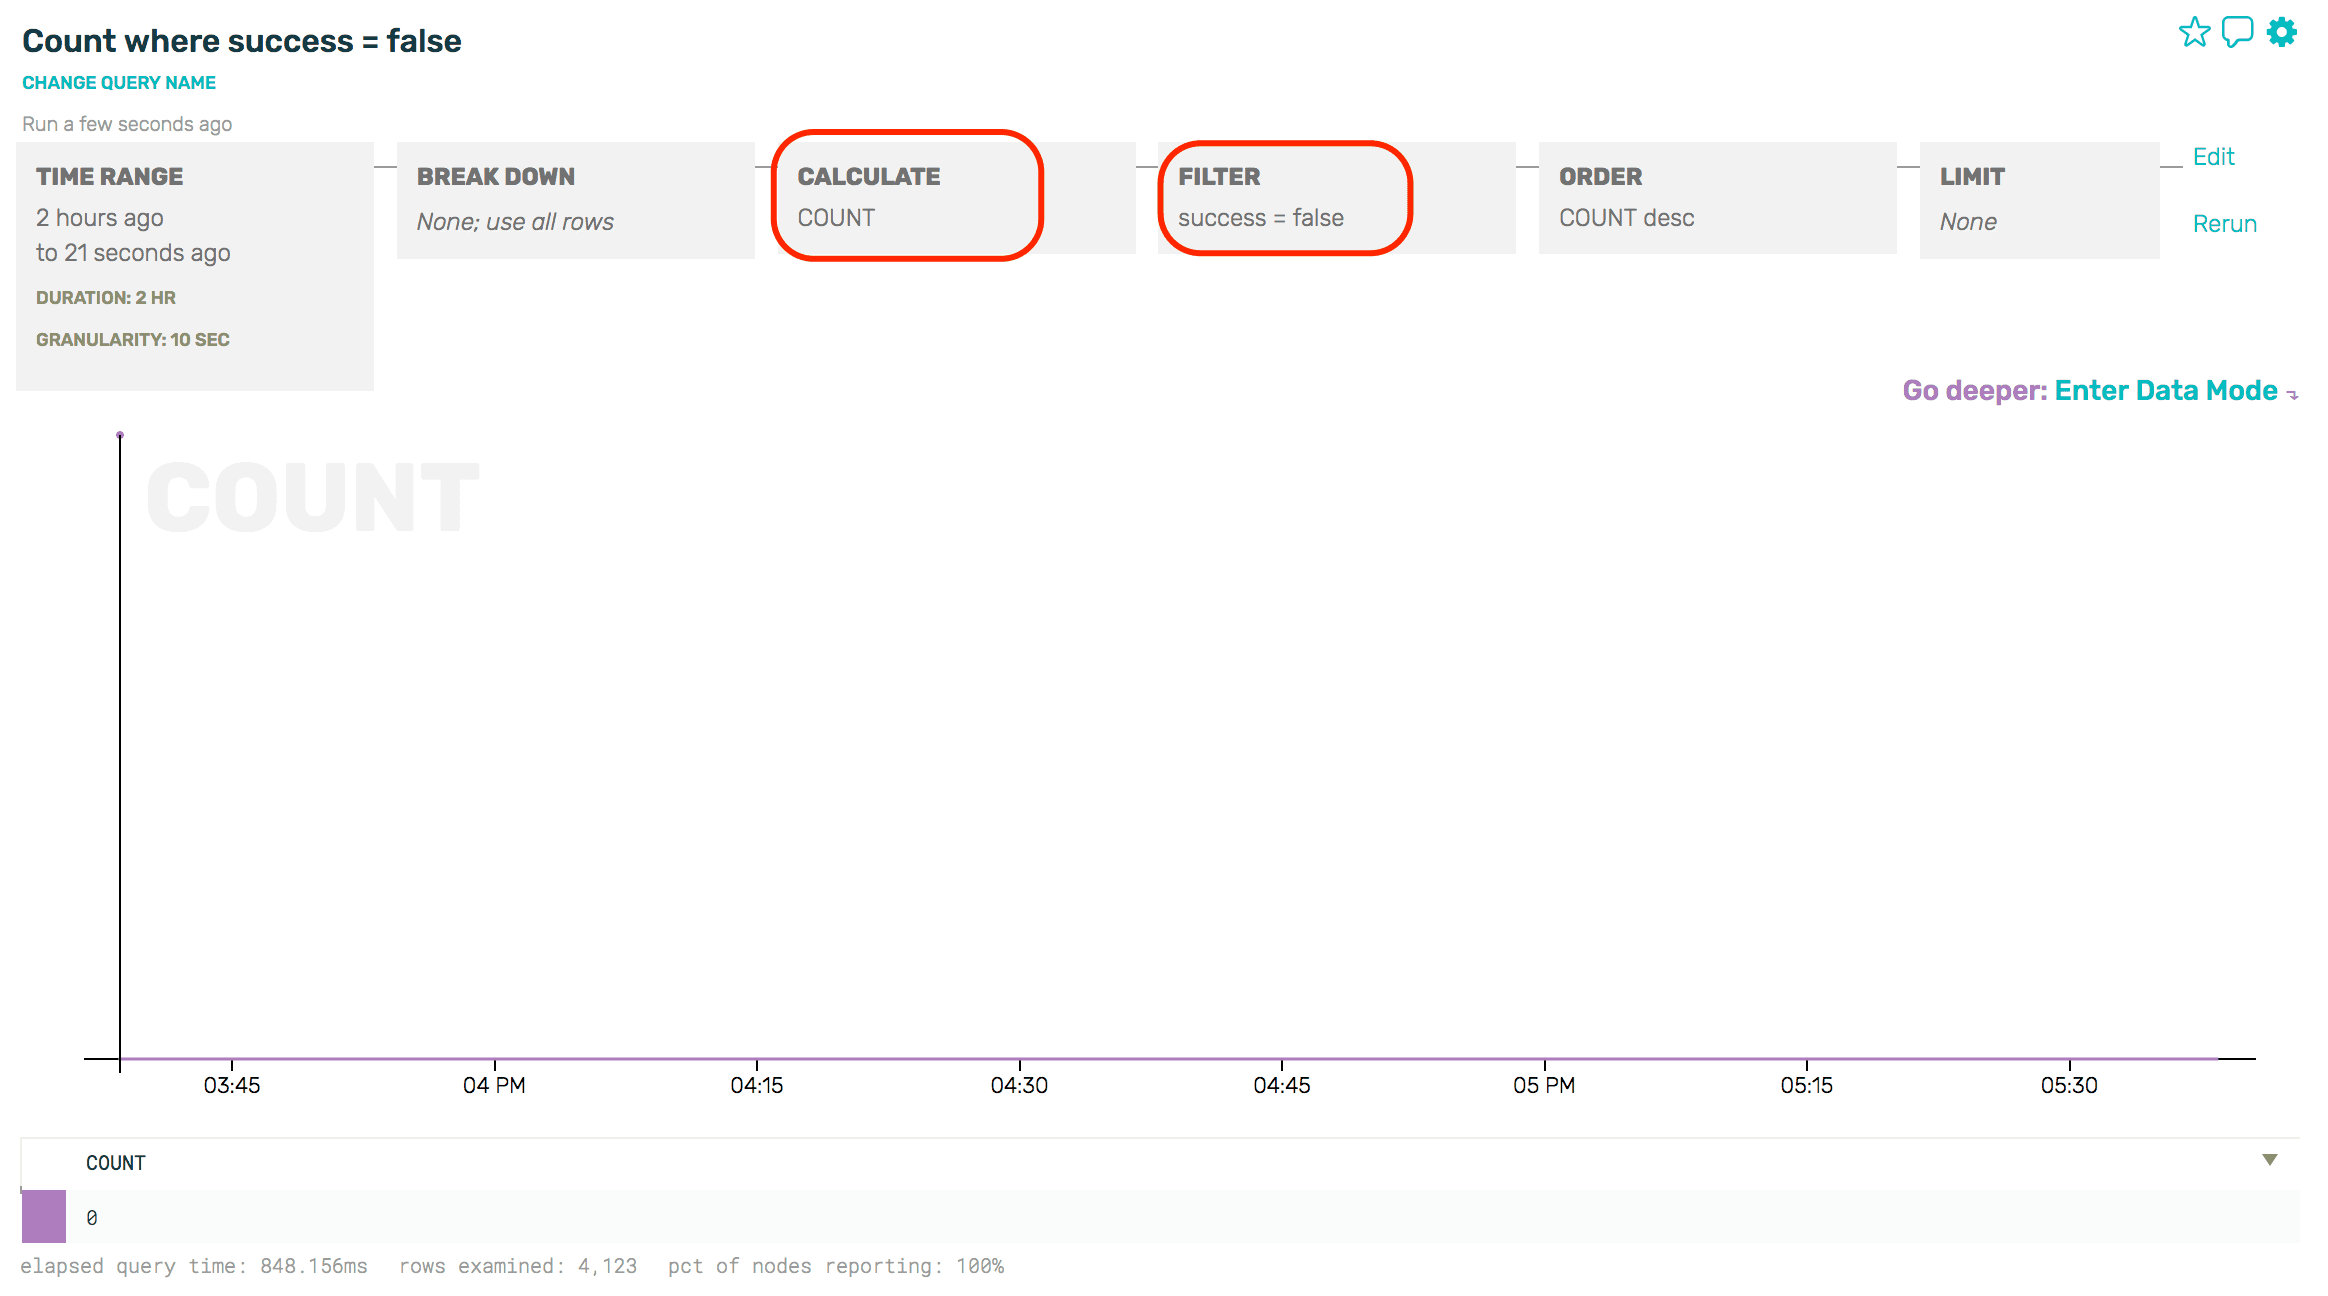
Task: Click CHANGE QUERY NAME
Action: click(118, 82)
